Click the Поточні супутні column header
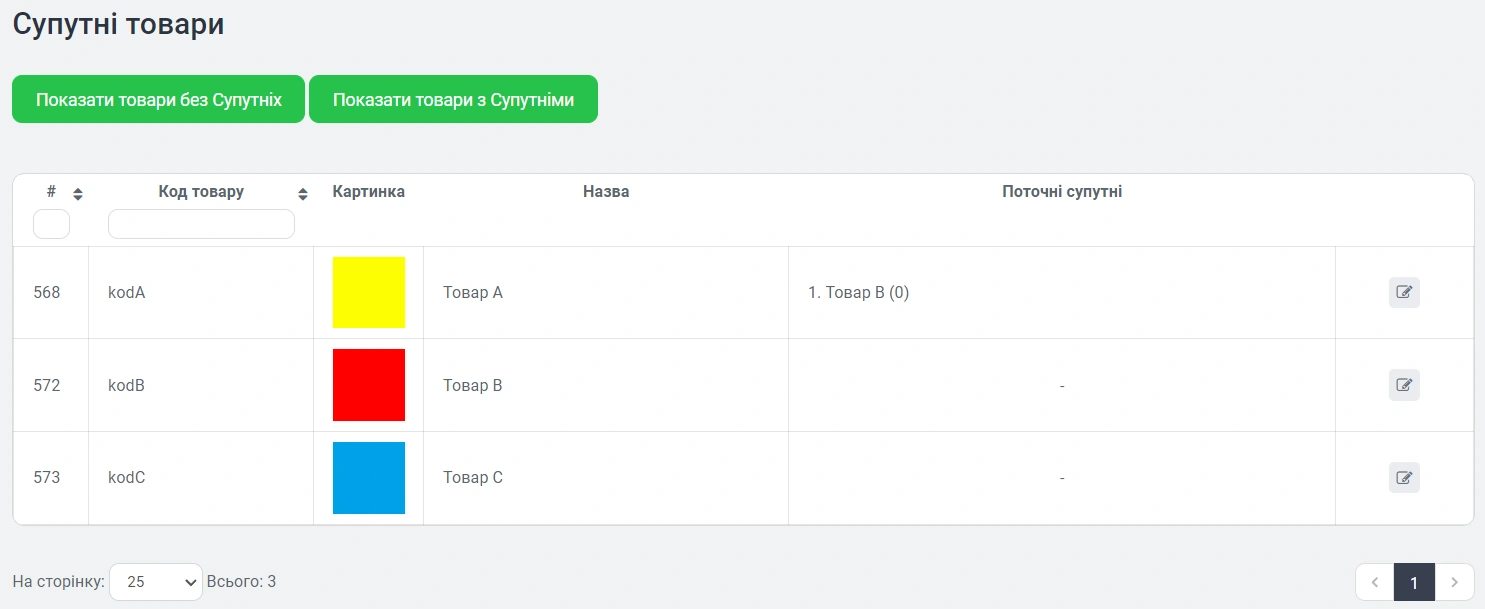This screenshot has height=609, width=1485. pos(1062,191)
